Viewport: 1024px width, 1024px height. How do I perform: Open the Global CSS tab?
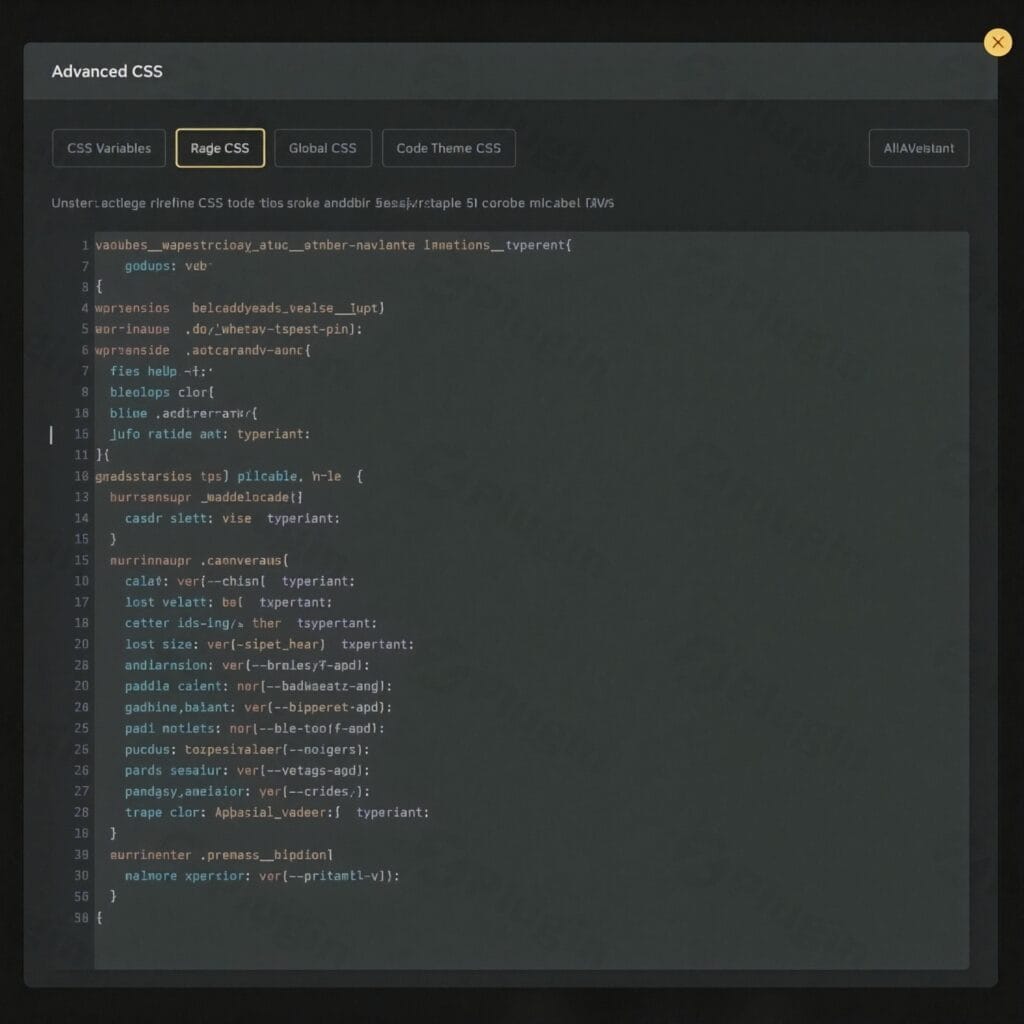pyautogui.click(x=322, y=148)
